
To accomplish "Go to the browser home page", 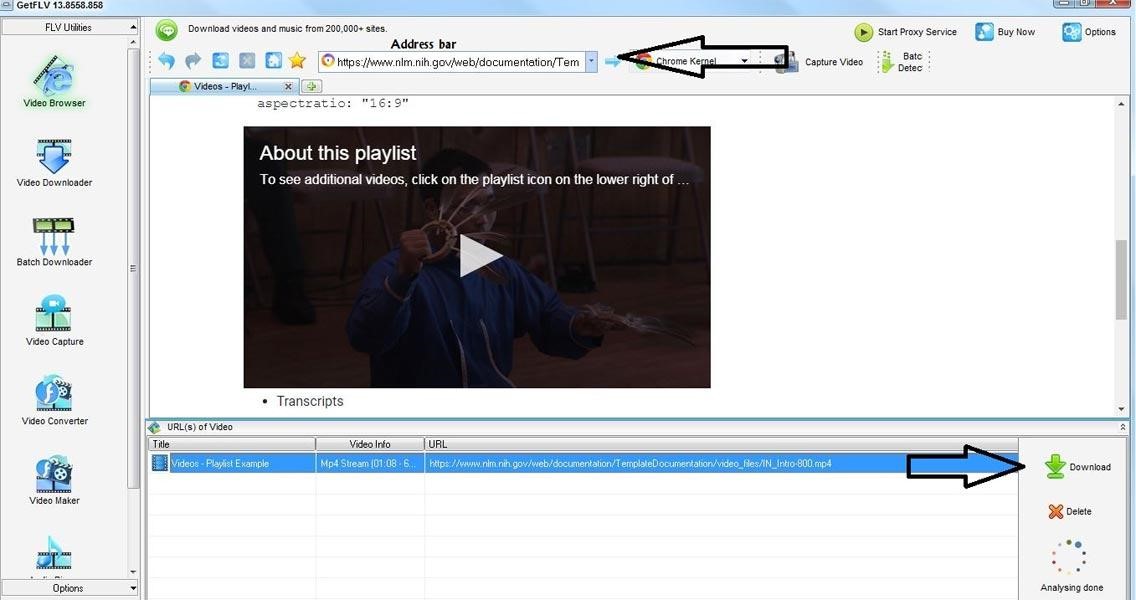I will coord(273,61).
